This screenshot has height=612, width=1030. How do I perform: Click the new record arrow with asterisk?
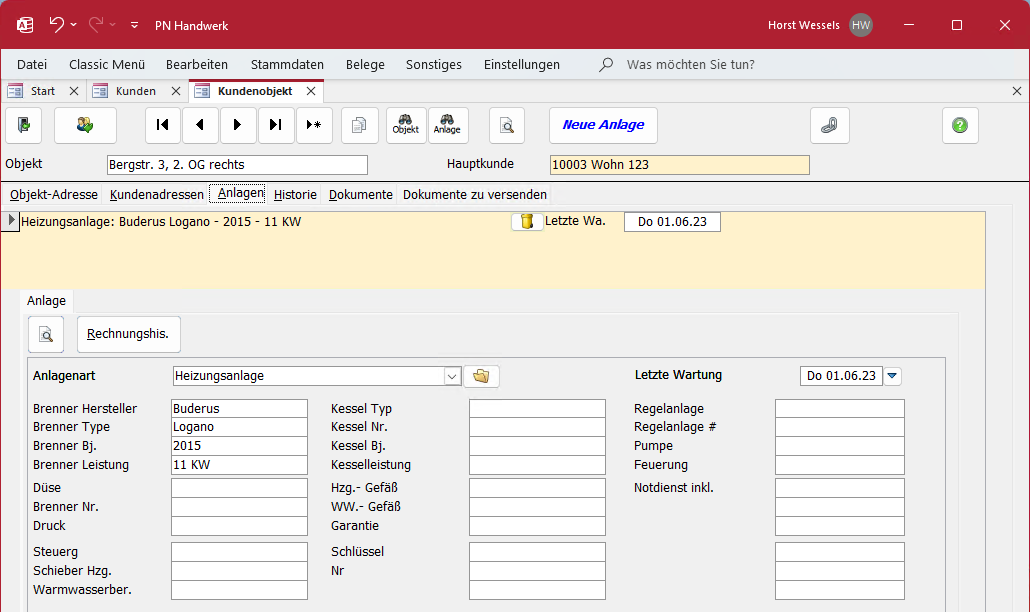(x=314, y=125)
